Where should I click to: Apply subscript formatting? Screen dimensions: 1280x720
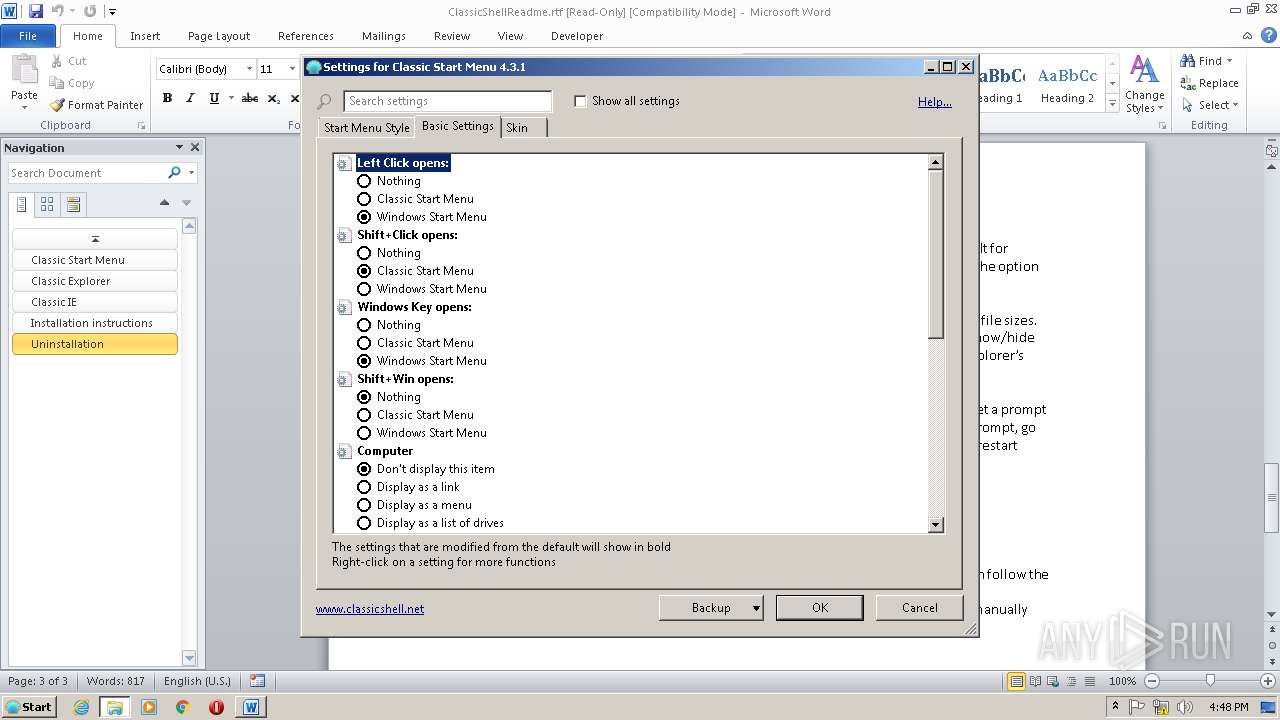[x=274, y=98]
